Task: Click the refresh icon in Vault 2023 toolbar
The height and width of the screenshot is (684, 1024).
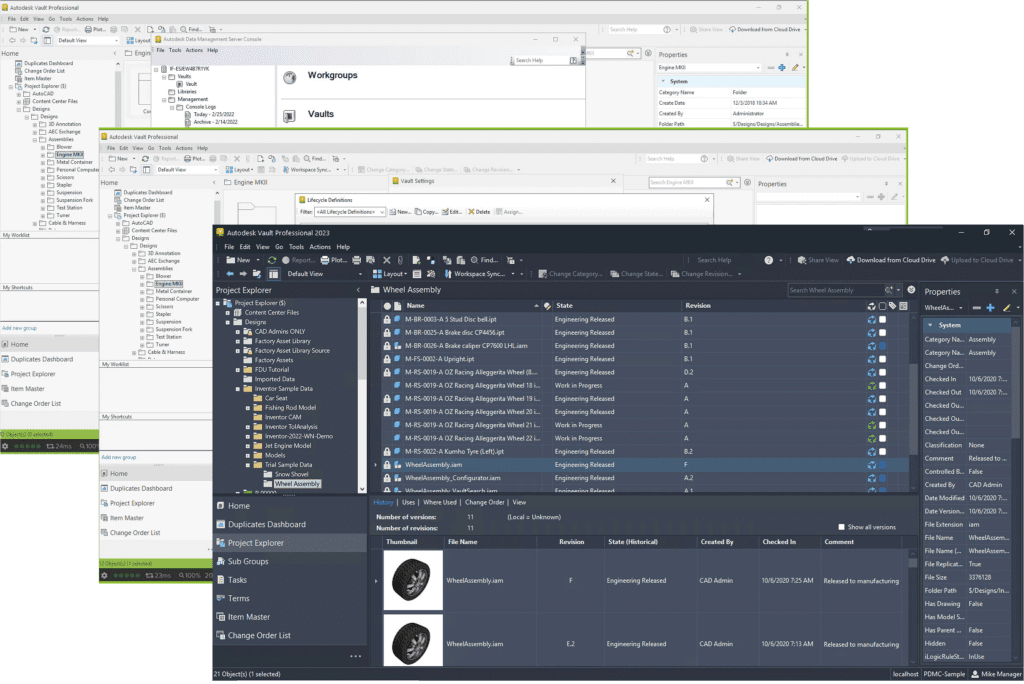Action: [x=273, y=260]
